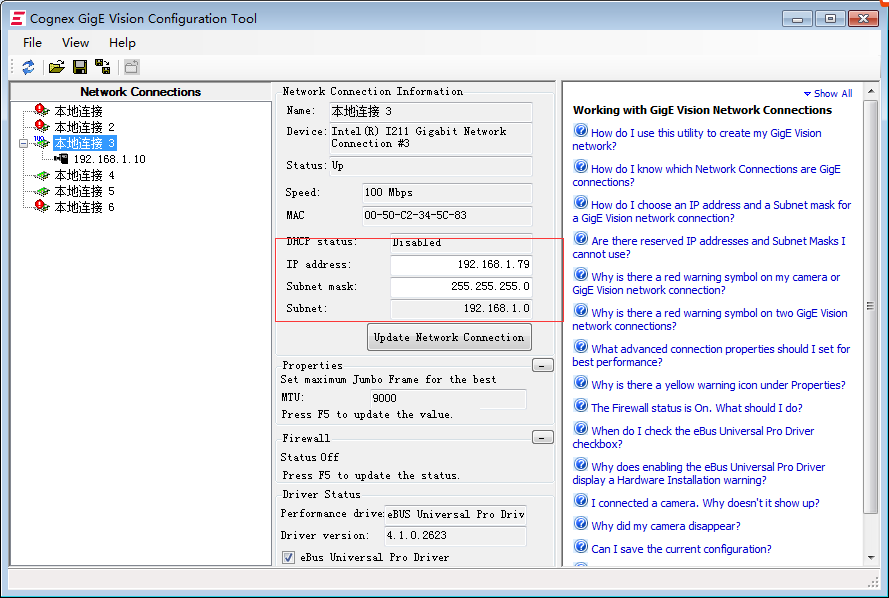Click help icon for 'Firewall status is On'

pos(581,405)
